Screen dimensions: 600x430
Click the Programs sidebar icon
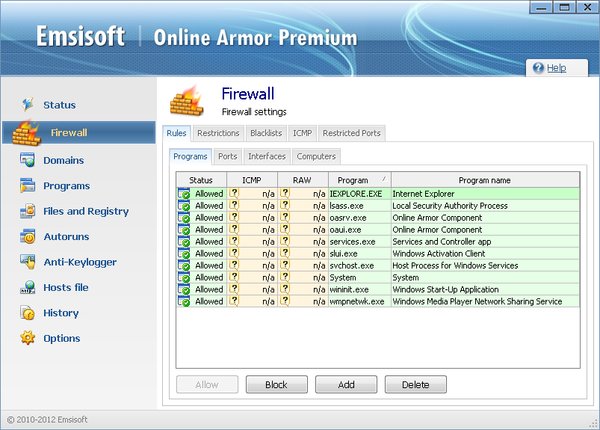[28, 186]
